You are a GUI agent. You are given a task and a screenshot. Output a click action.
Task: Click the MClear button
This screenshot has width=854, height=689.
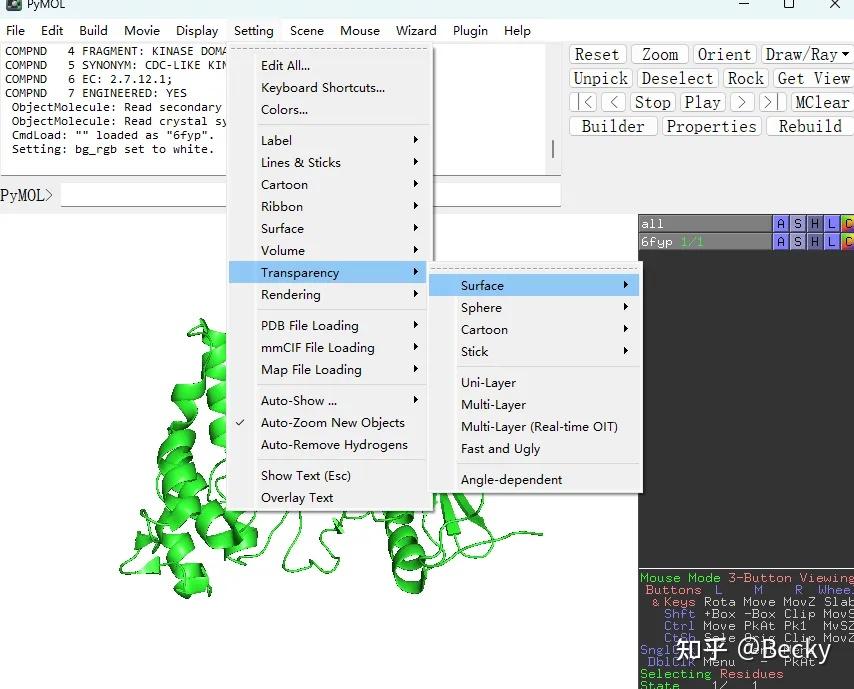822,102
